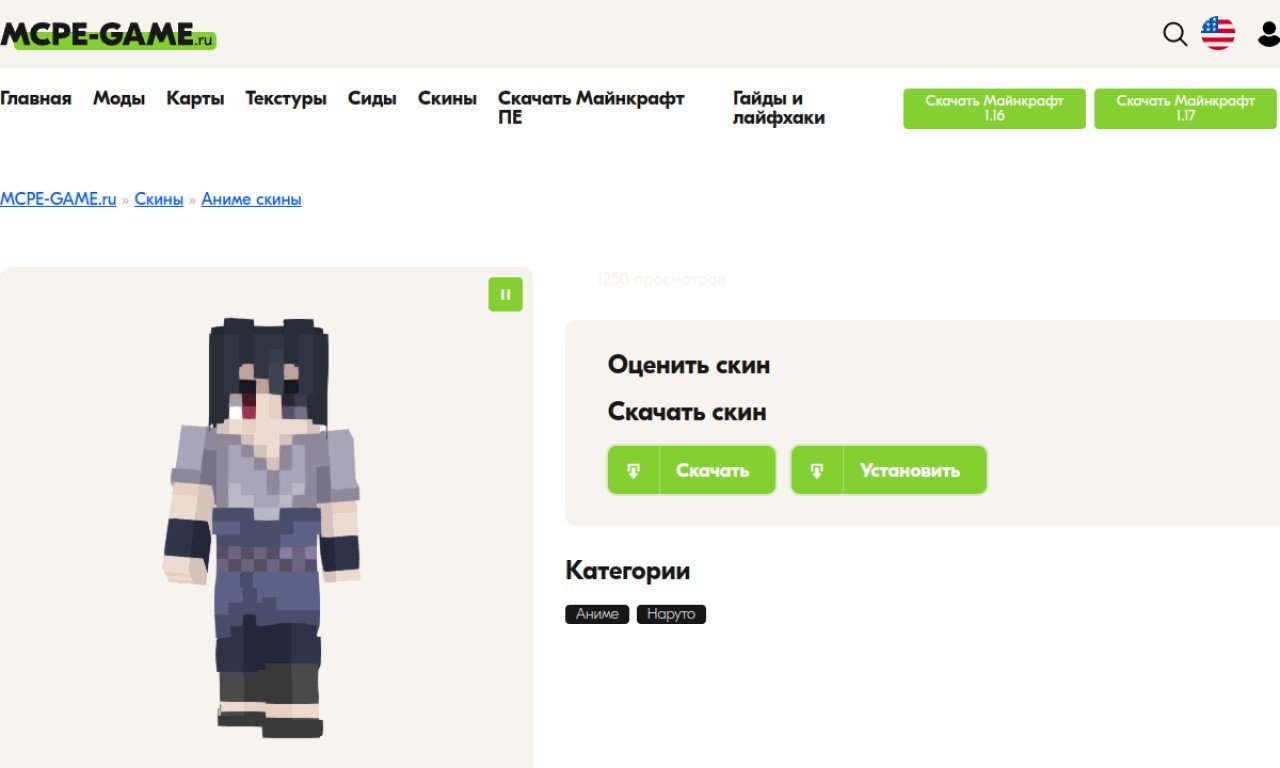Click the 3D Sasuke skin preview
1280x768 pixels.
pos(264,527)
